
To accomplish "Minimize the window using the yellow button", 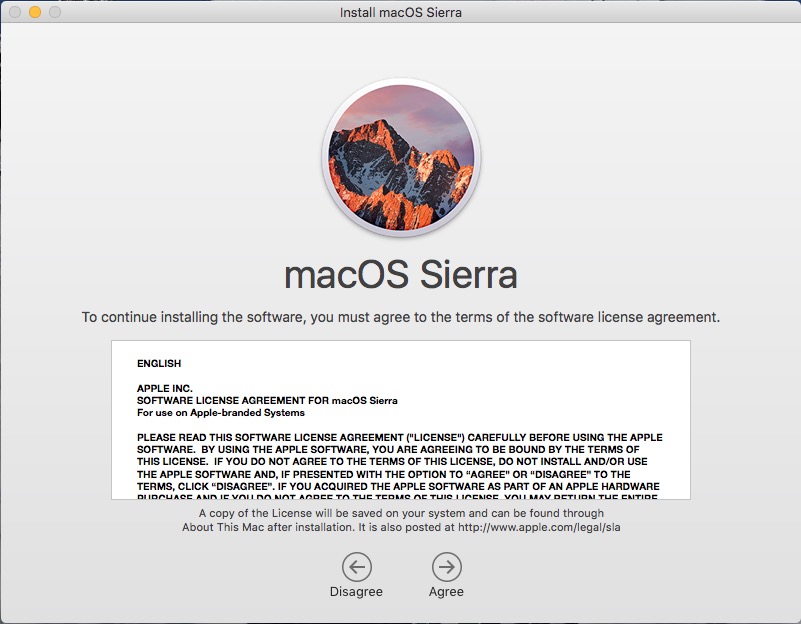I will pos(35,13).
